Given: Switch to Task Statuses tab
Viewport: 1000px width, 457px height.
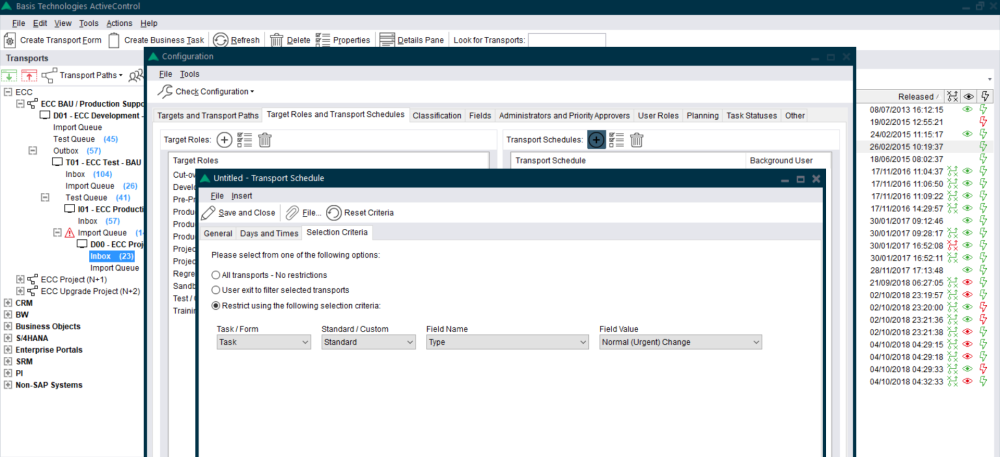Looking at the screenshot, I should 752,116.
